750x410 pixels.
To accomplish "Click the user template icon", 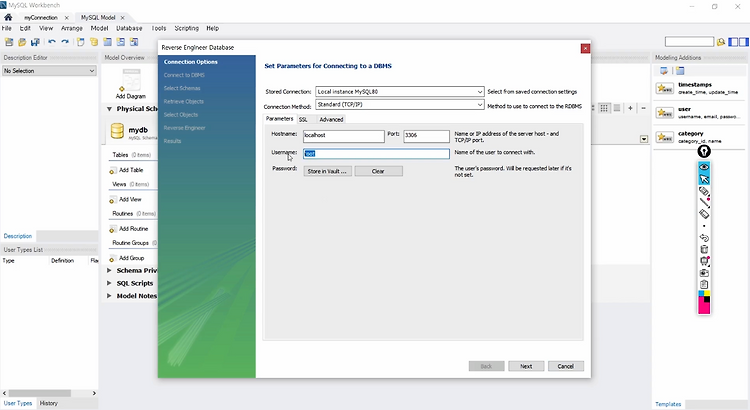I will 664,113.
